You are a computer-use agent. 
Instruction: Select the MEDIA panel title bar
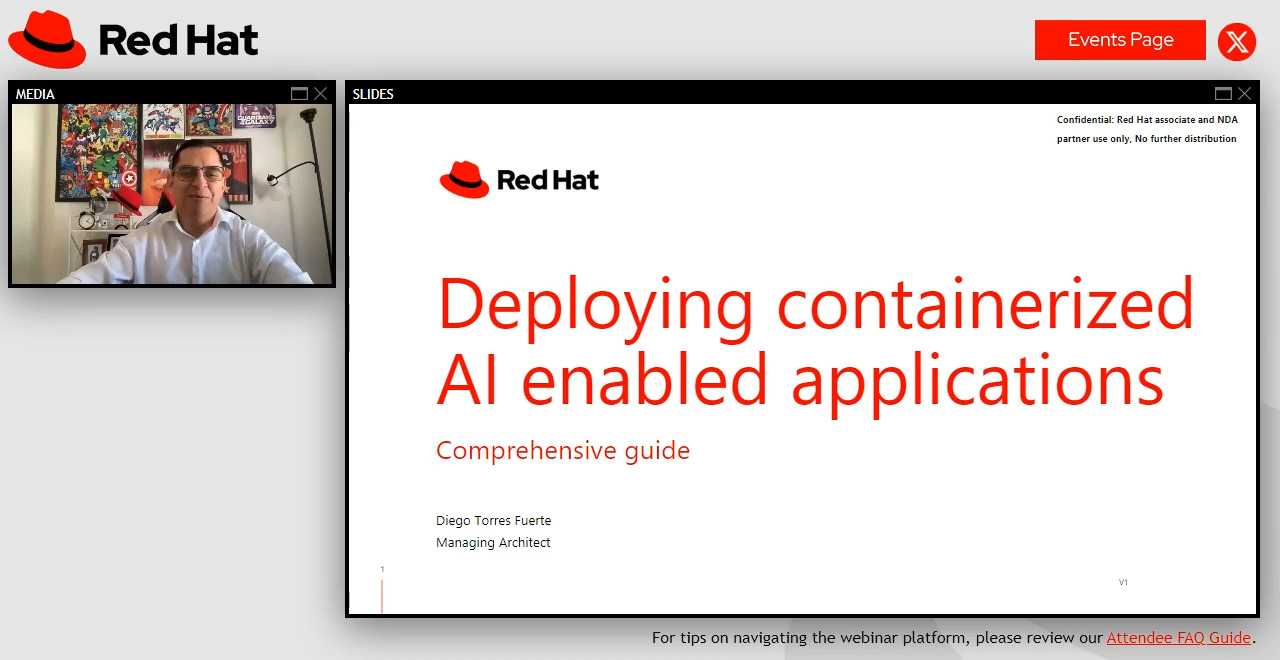150,94
